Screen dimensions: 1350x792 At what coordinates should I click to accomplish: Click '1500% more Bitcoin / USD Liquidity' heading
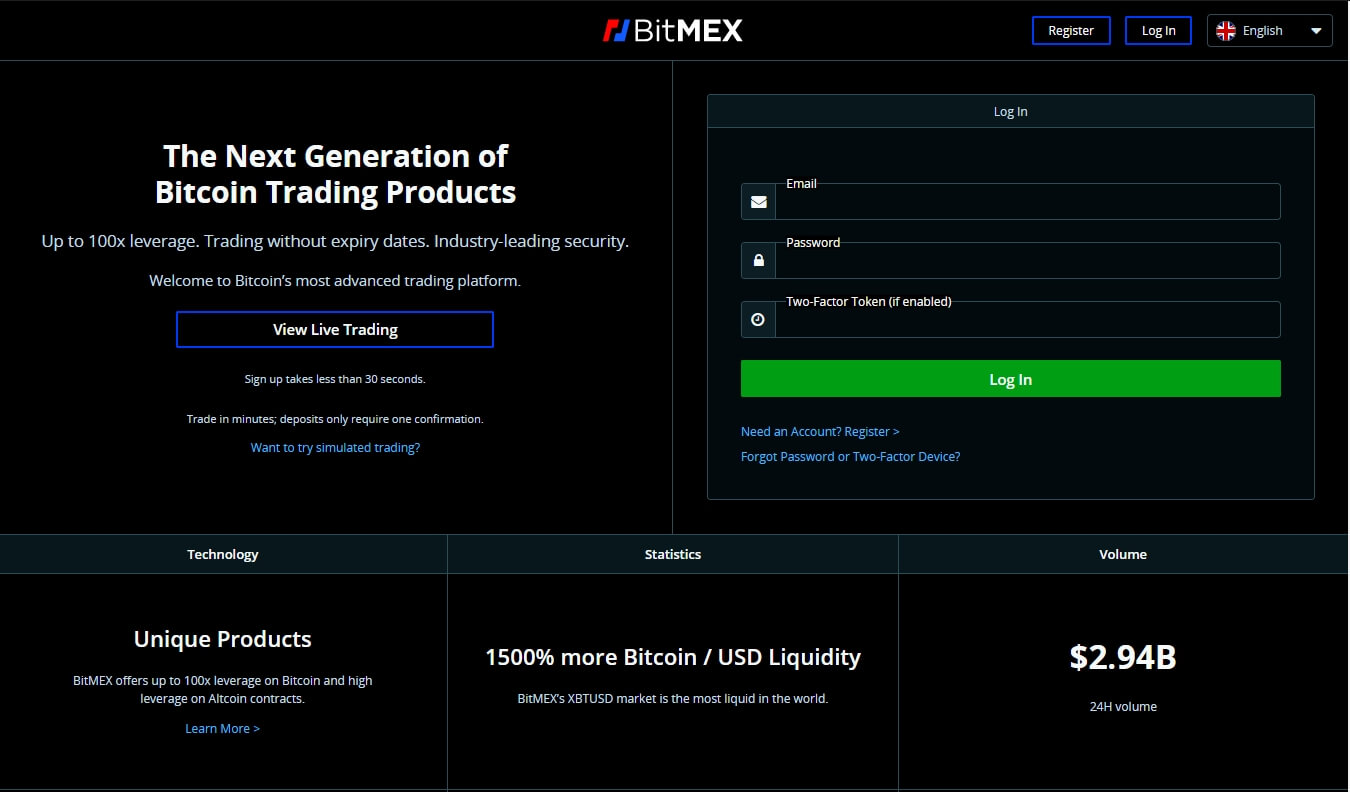(x=673, y=657)
